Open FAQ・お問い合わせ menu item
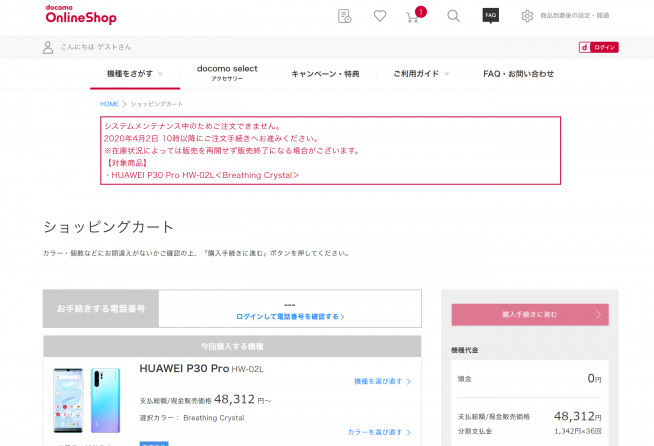 point(518,74)
